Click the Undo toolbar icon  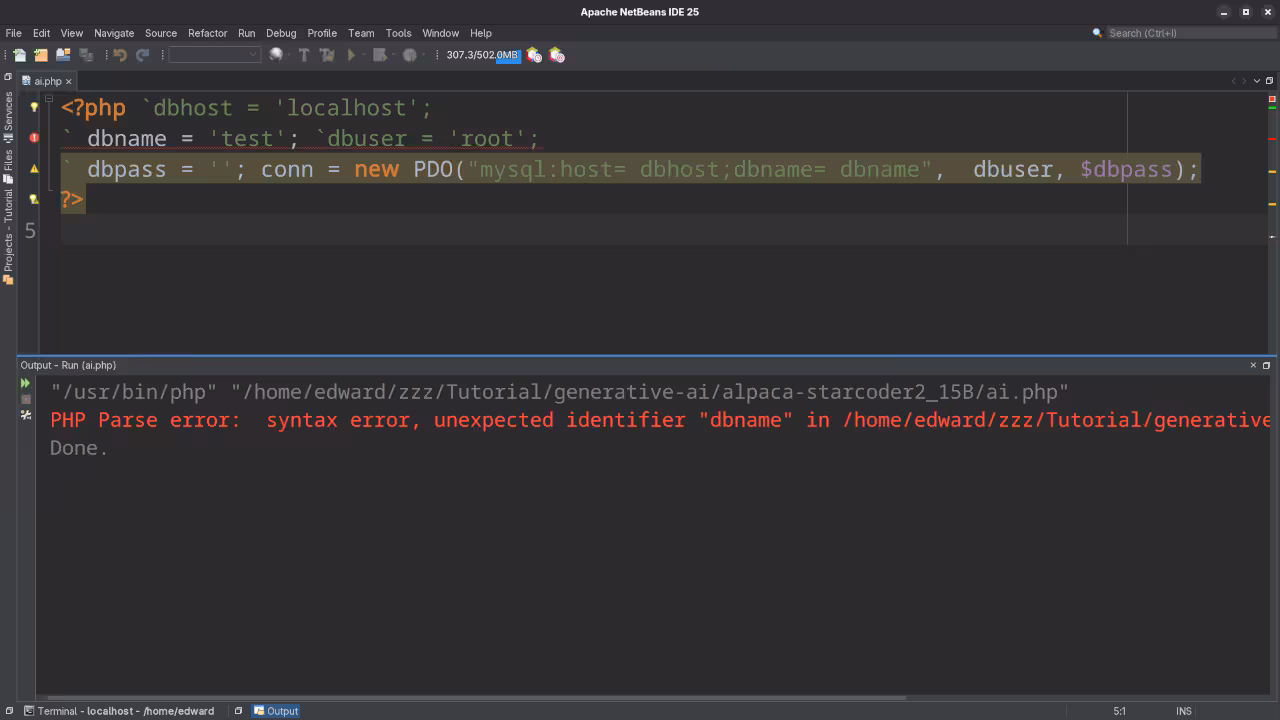120,55
